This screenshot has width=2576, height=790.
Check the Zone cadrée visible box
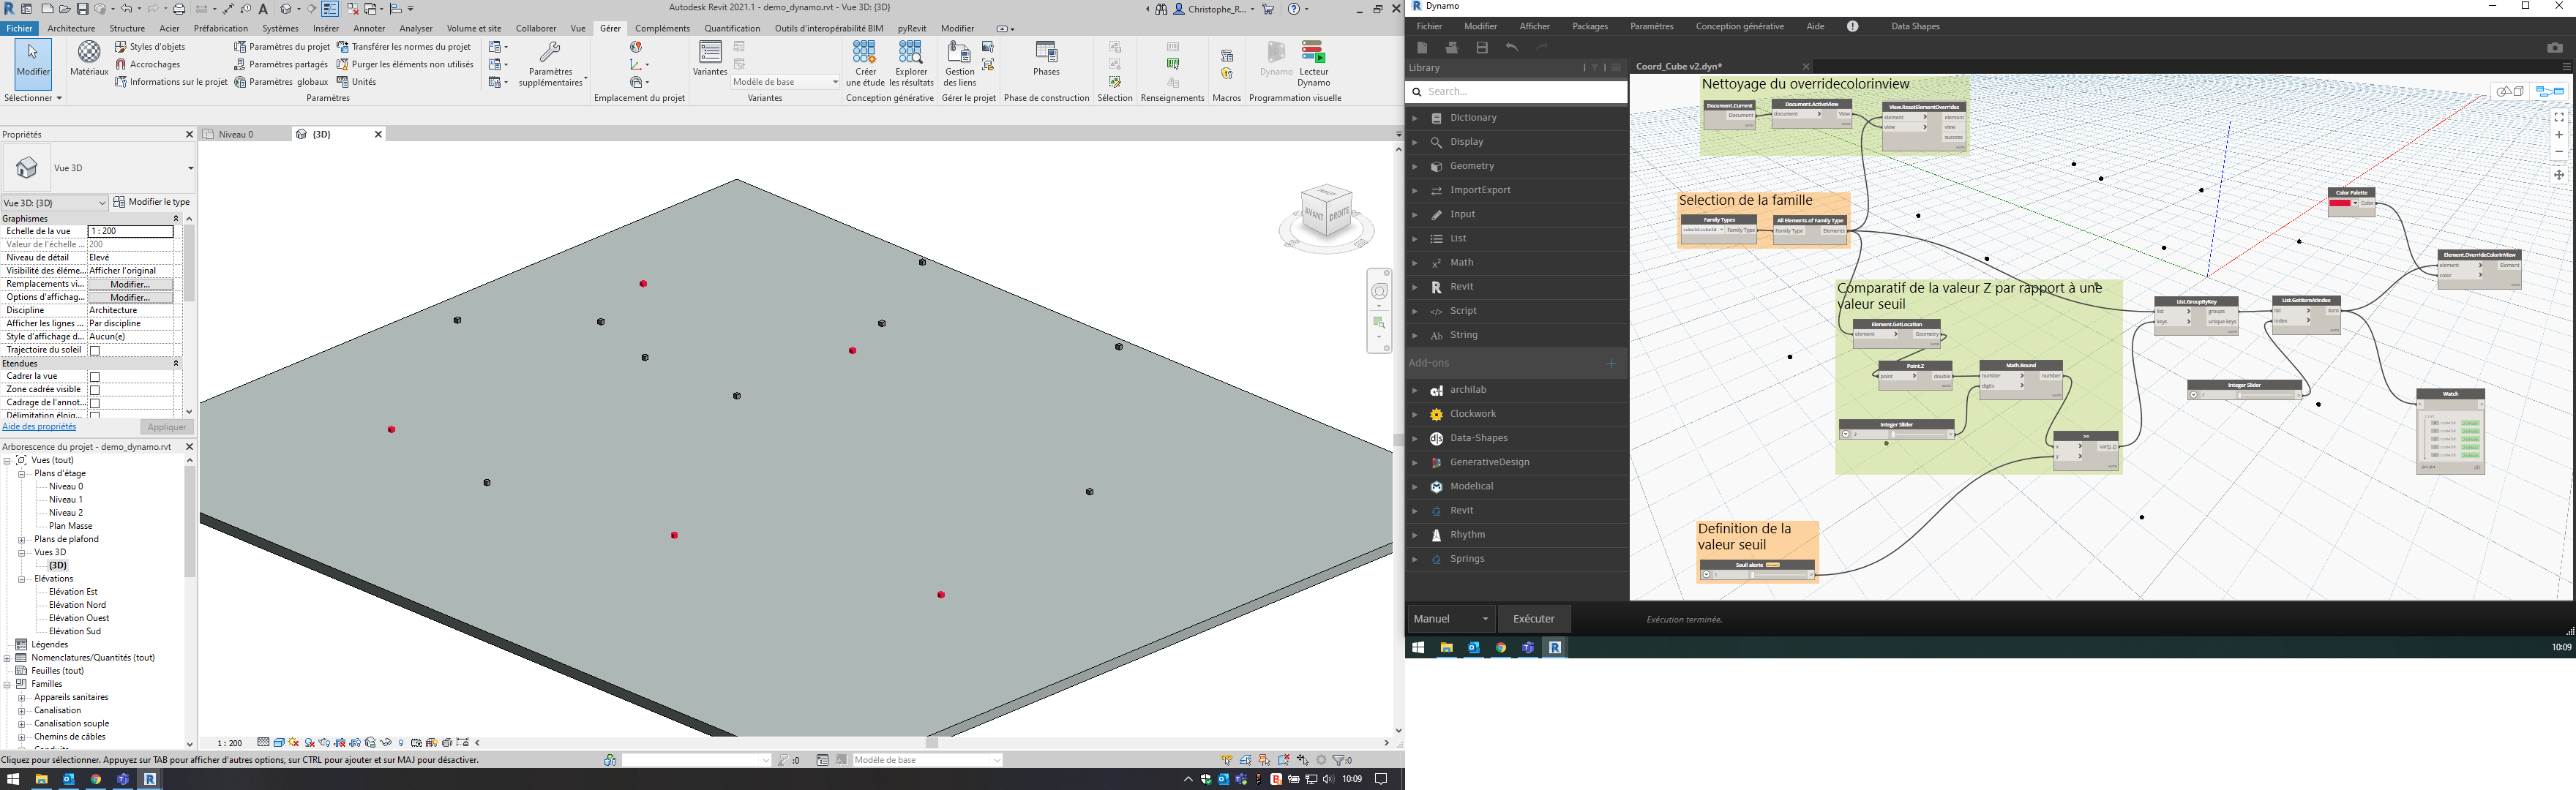click(x=95, y=390)
